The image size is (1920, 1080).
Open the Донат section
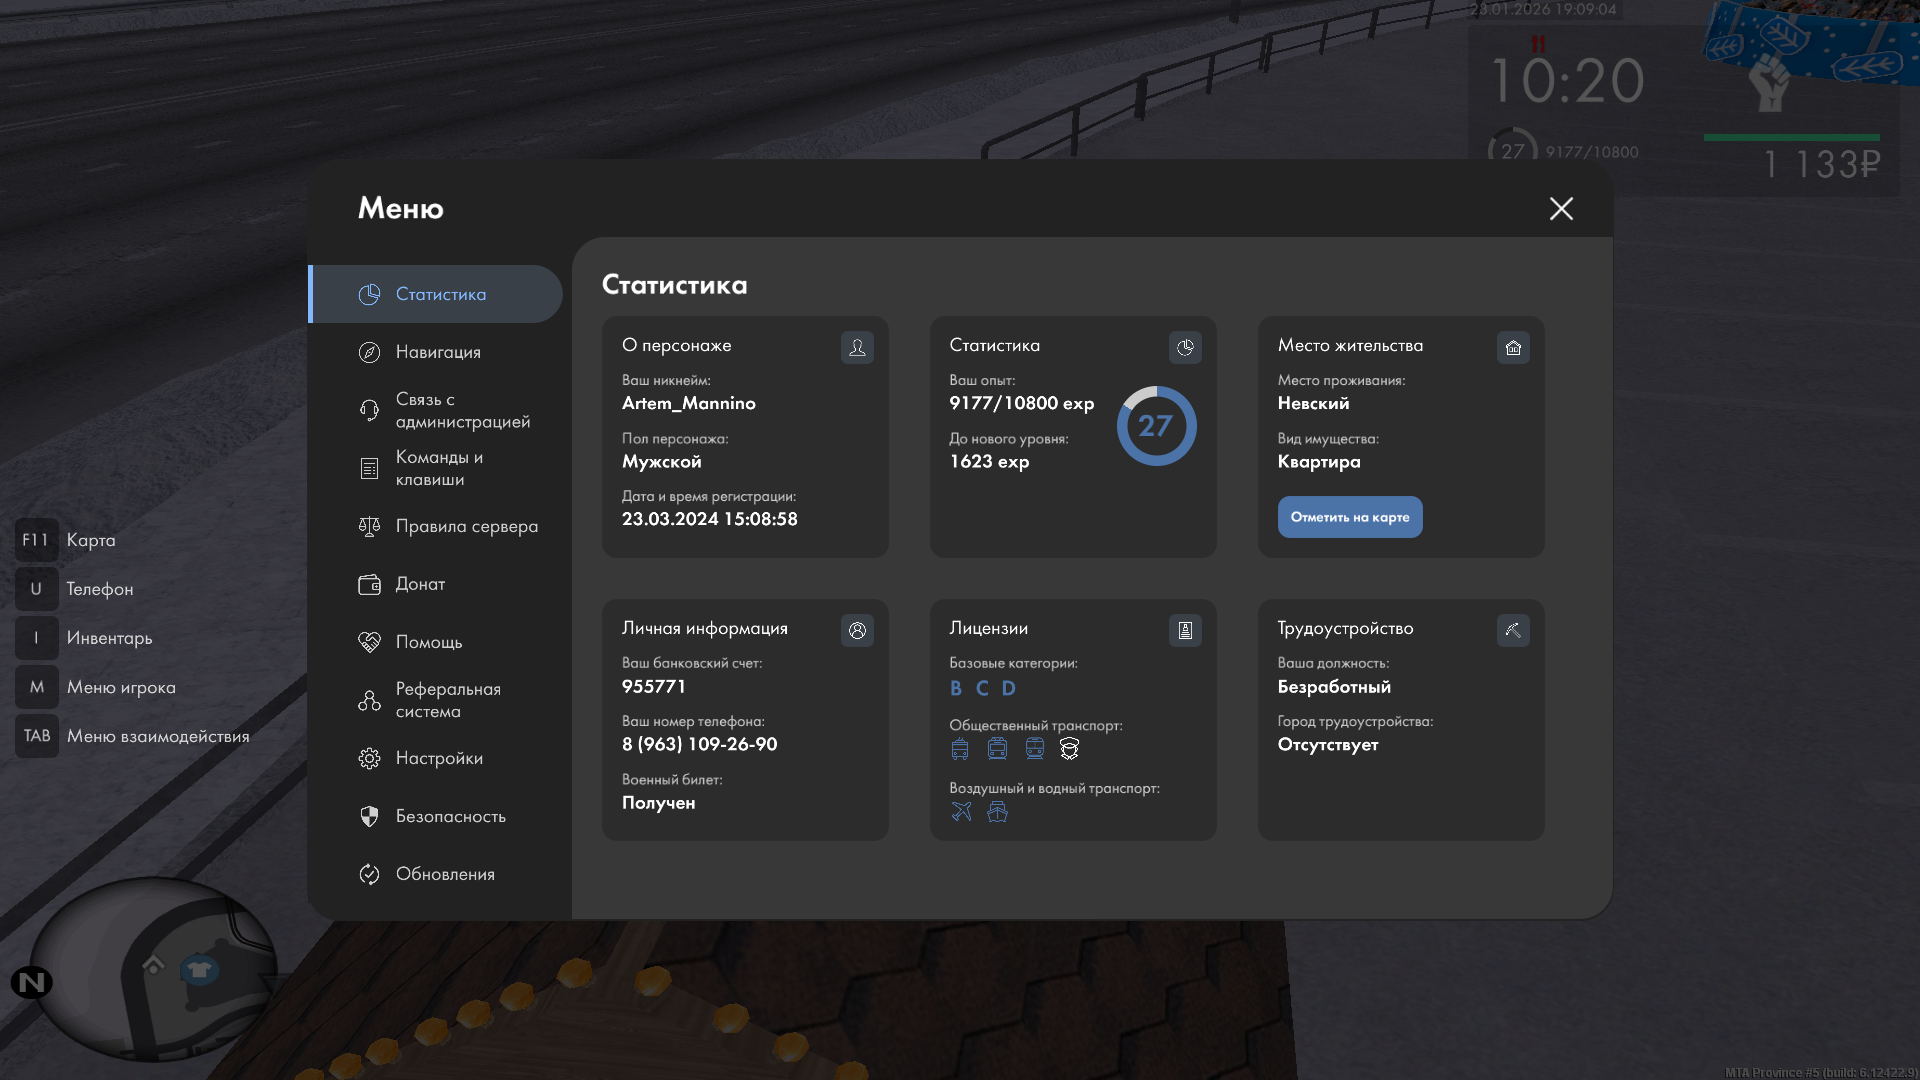420,584
